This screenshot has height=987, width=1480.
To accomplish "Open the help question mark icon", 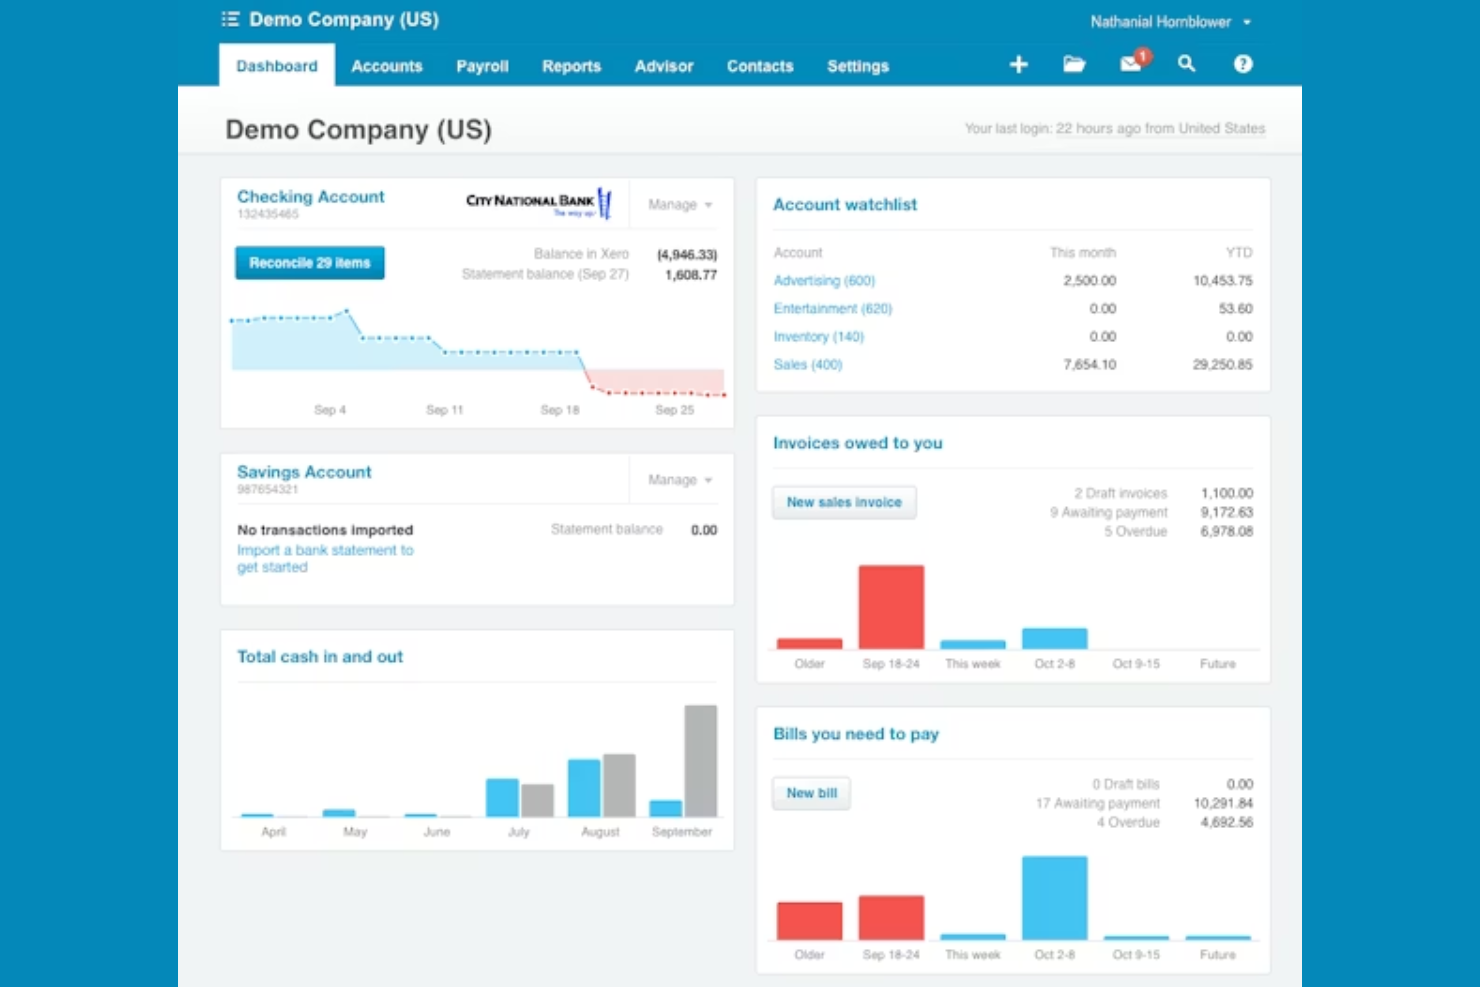I will click(1242, 64).
